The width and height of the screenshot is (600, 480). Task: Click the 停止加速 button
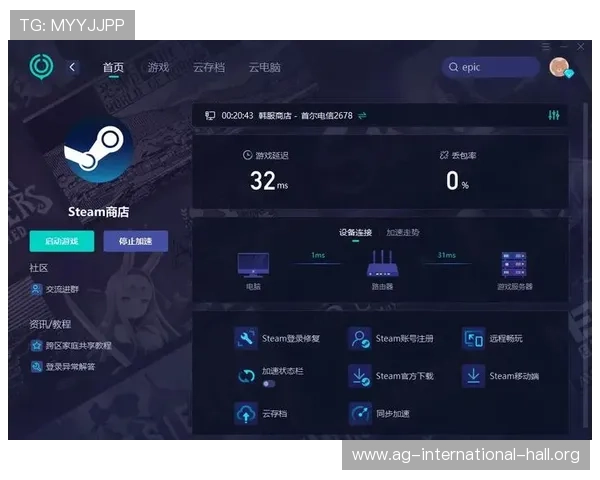(x=135, y=241)
